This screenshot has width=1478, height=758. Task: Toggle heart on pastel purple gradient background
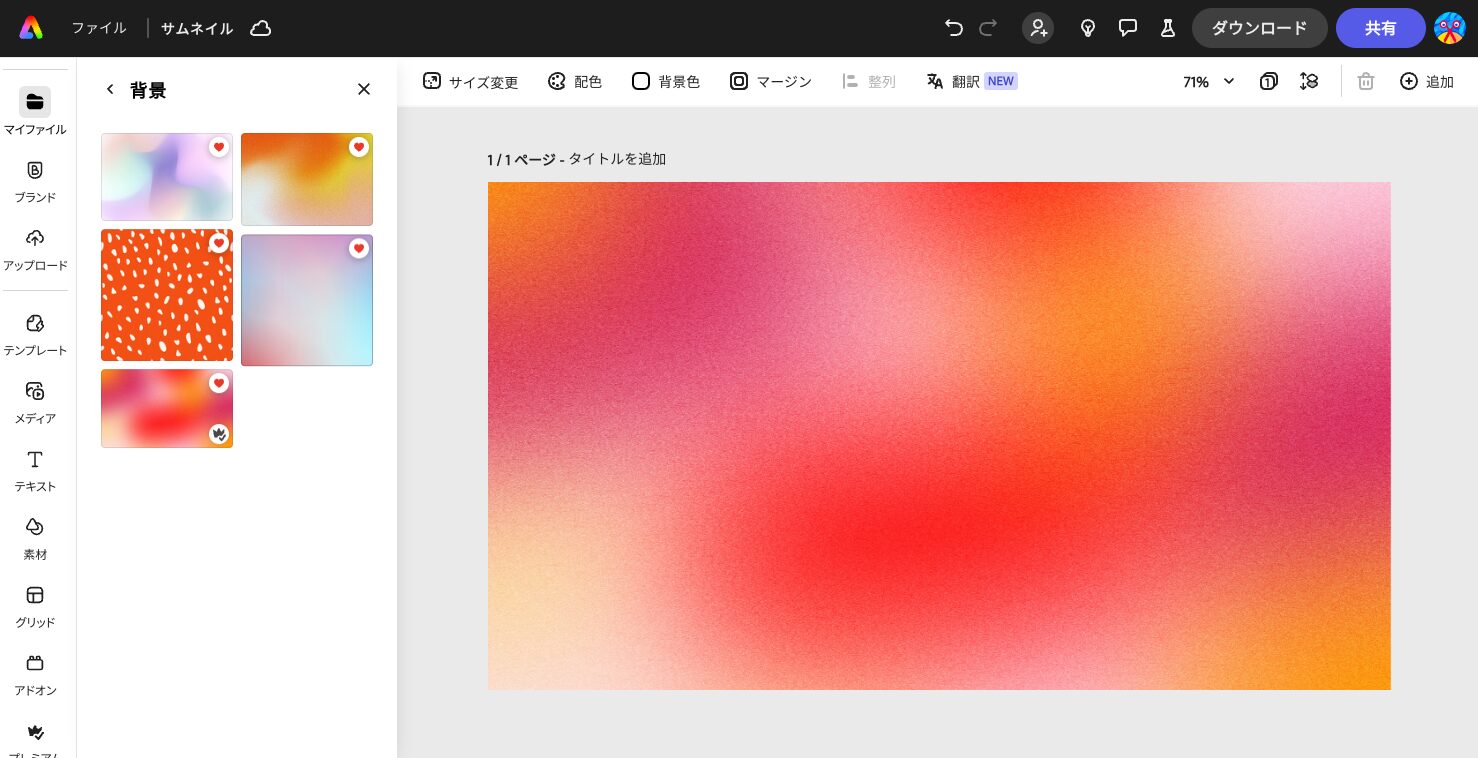(219, 147)
